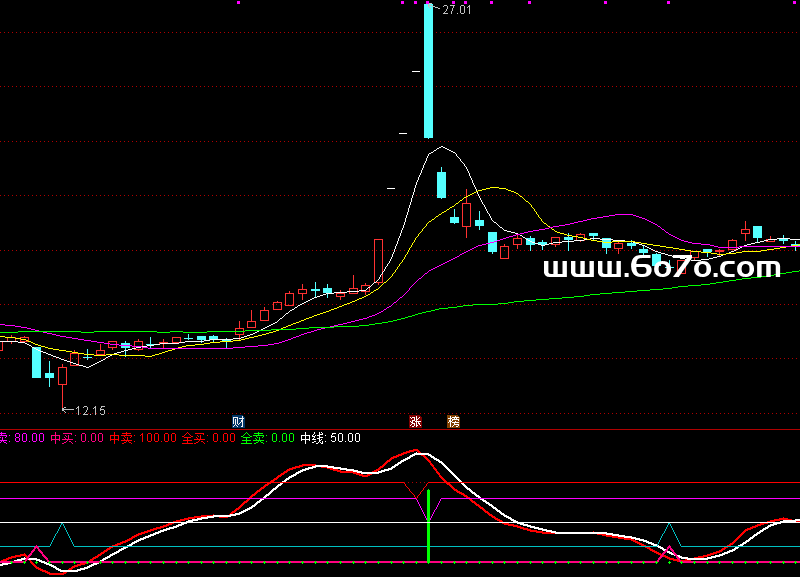Click the green vertical signal bar in indicator
Image resolution: width=800 pixels, height=577 pixels.
coord(429,526)
